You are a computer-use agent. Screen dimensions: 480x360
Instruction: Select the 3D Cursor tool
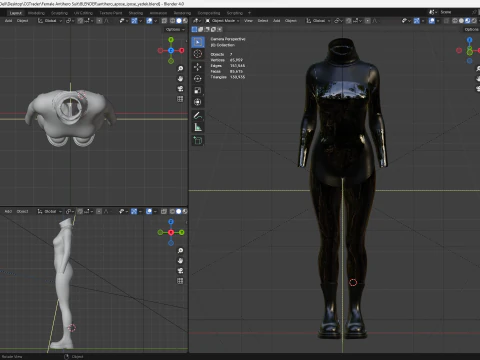tap(198, 54)
